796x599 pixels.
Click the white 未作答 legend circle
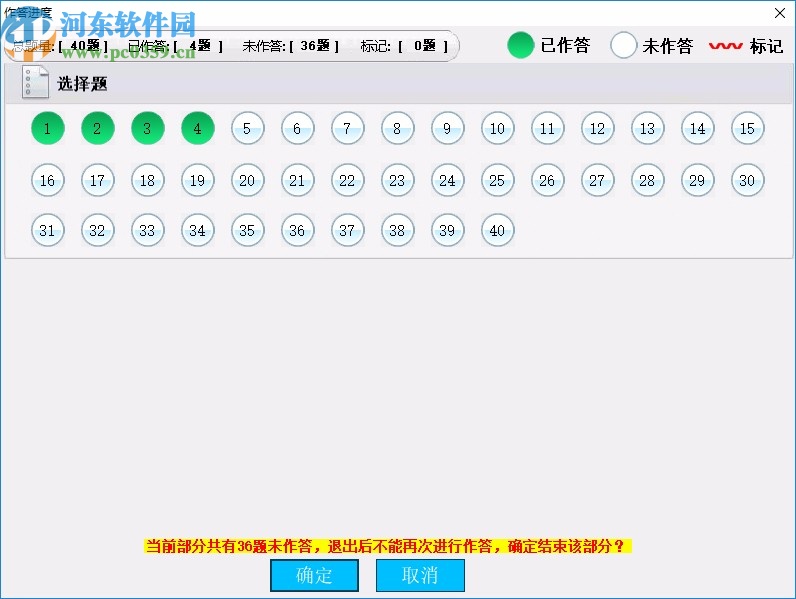[623, 45]
